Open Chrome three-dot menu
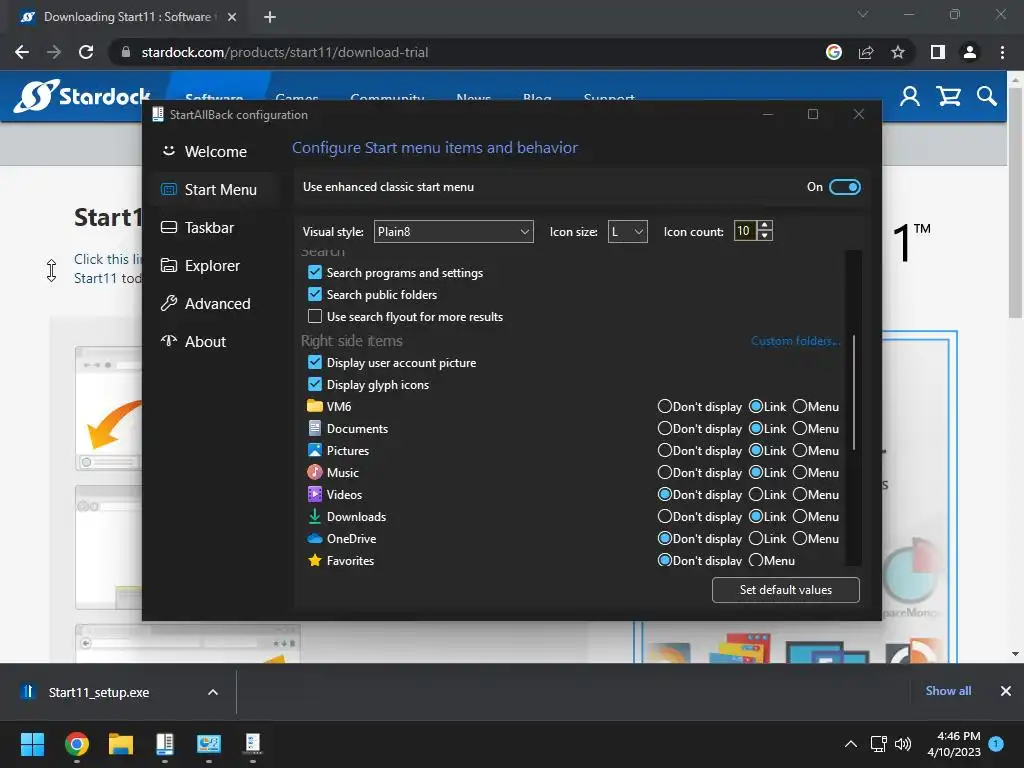The width and height of the screenshot is (1024, 768). [x=1002, y=52]
